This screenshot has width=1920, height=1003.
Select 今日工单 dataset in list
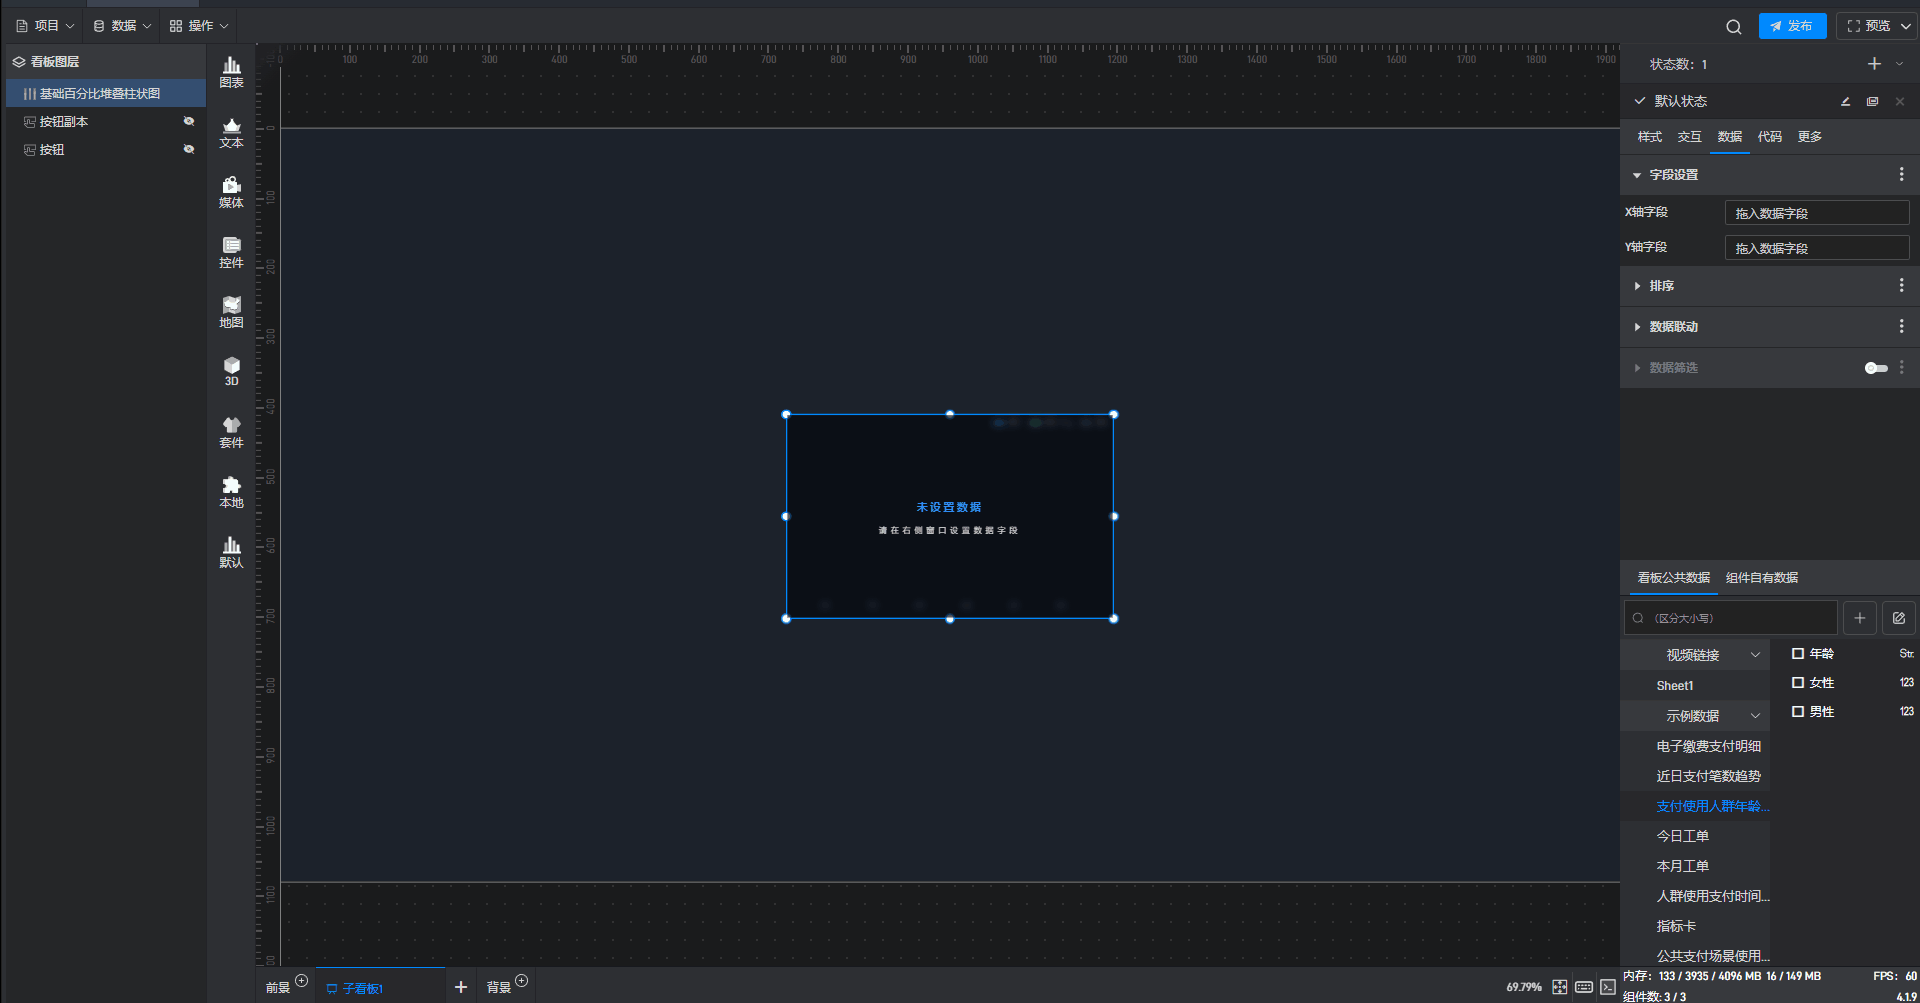coord(1682,836)
